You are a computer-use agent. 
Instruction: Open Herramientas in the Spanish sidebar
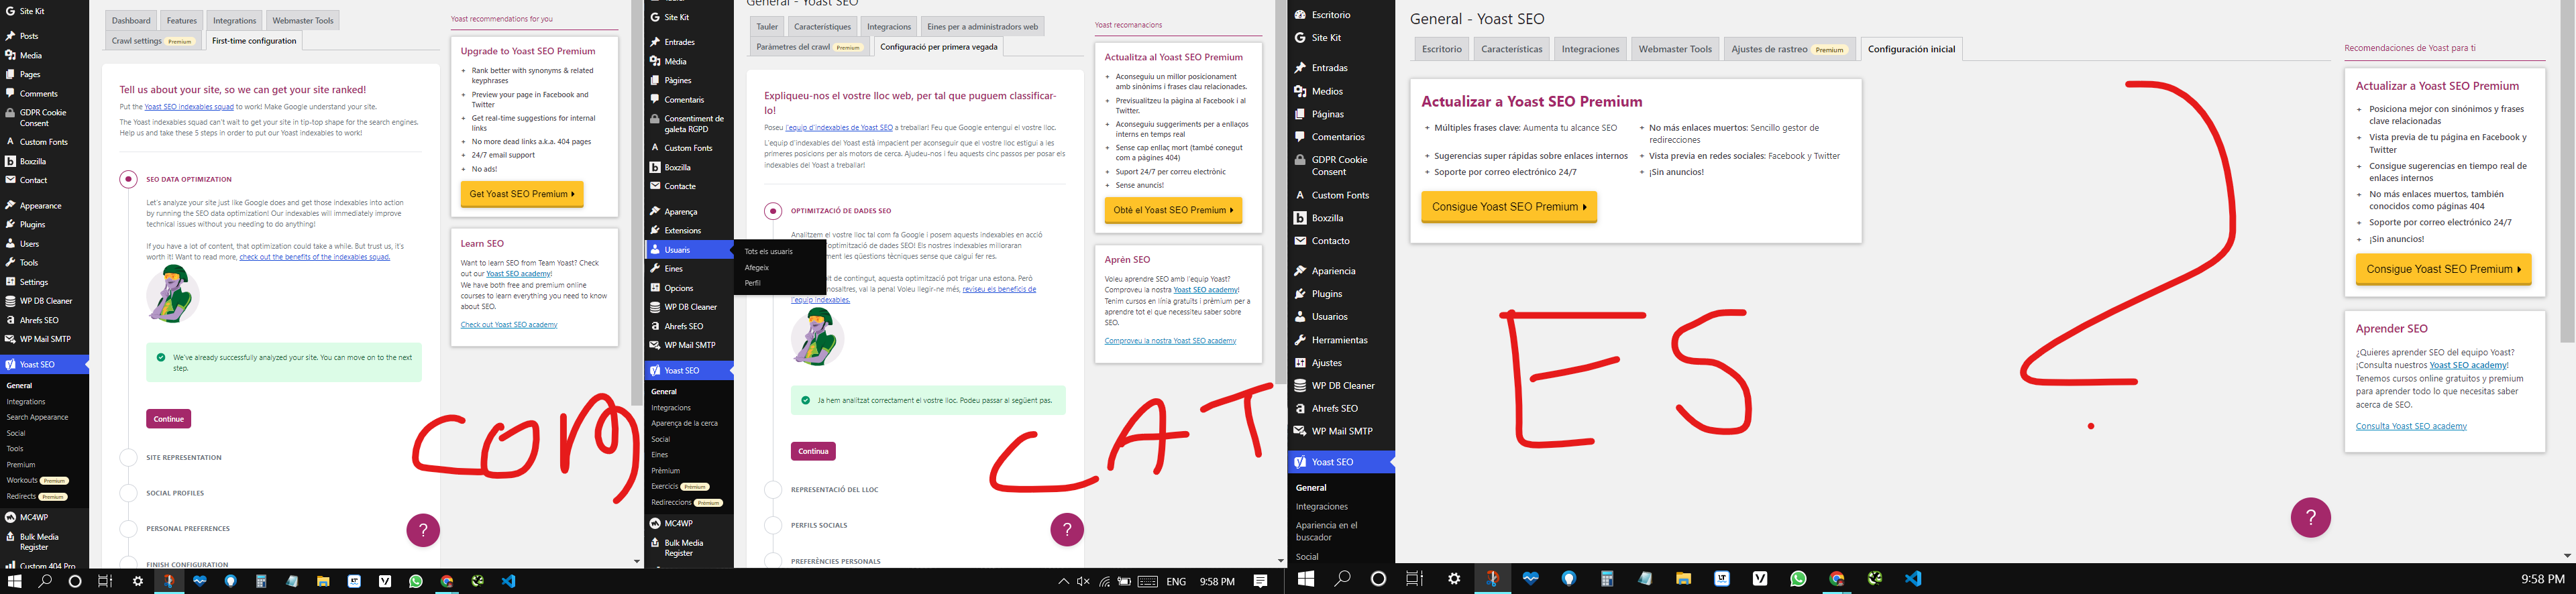[1339, 340]
